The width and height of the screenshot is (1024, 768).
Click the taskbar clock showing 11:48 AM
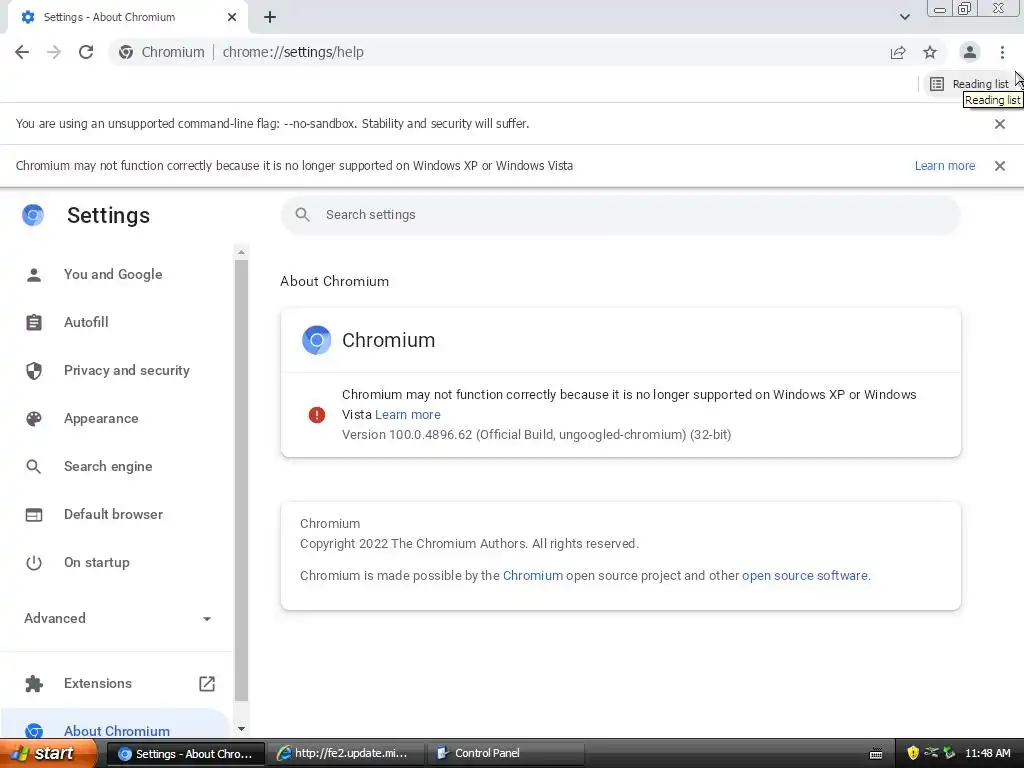coord(987,753)
